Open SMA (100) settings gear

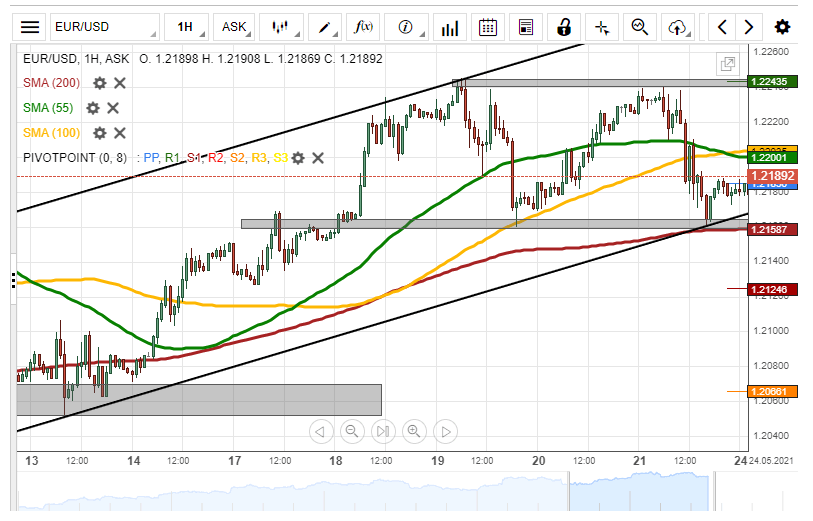tap(100, 133)
